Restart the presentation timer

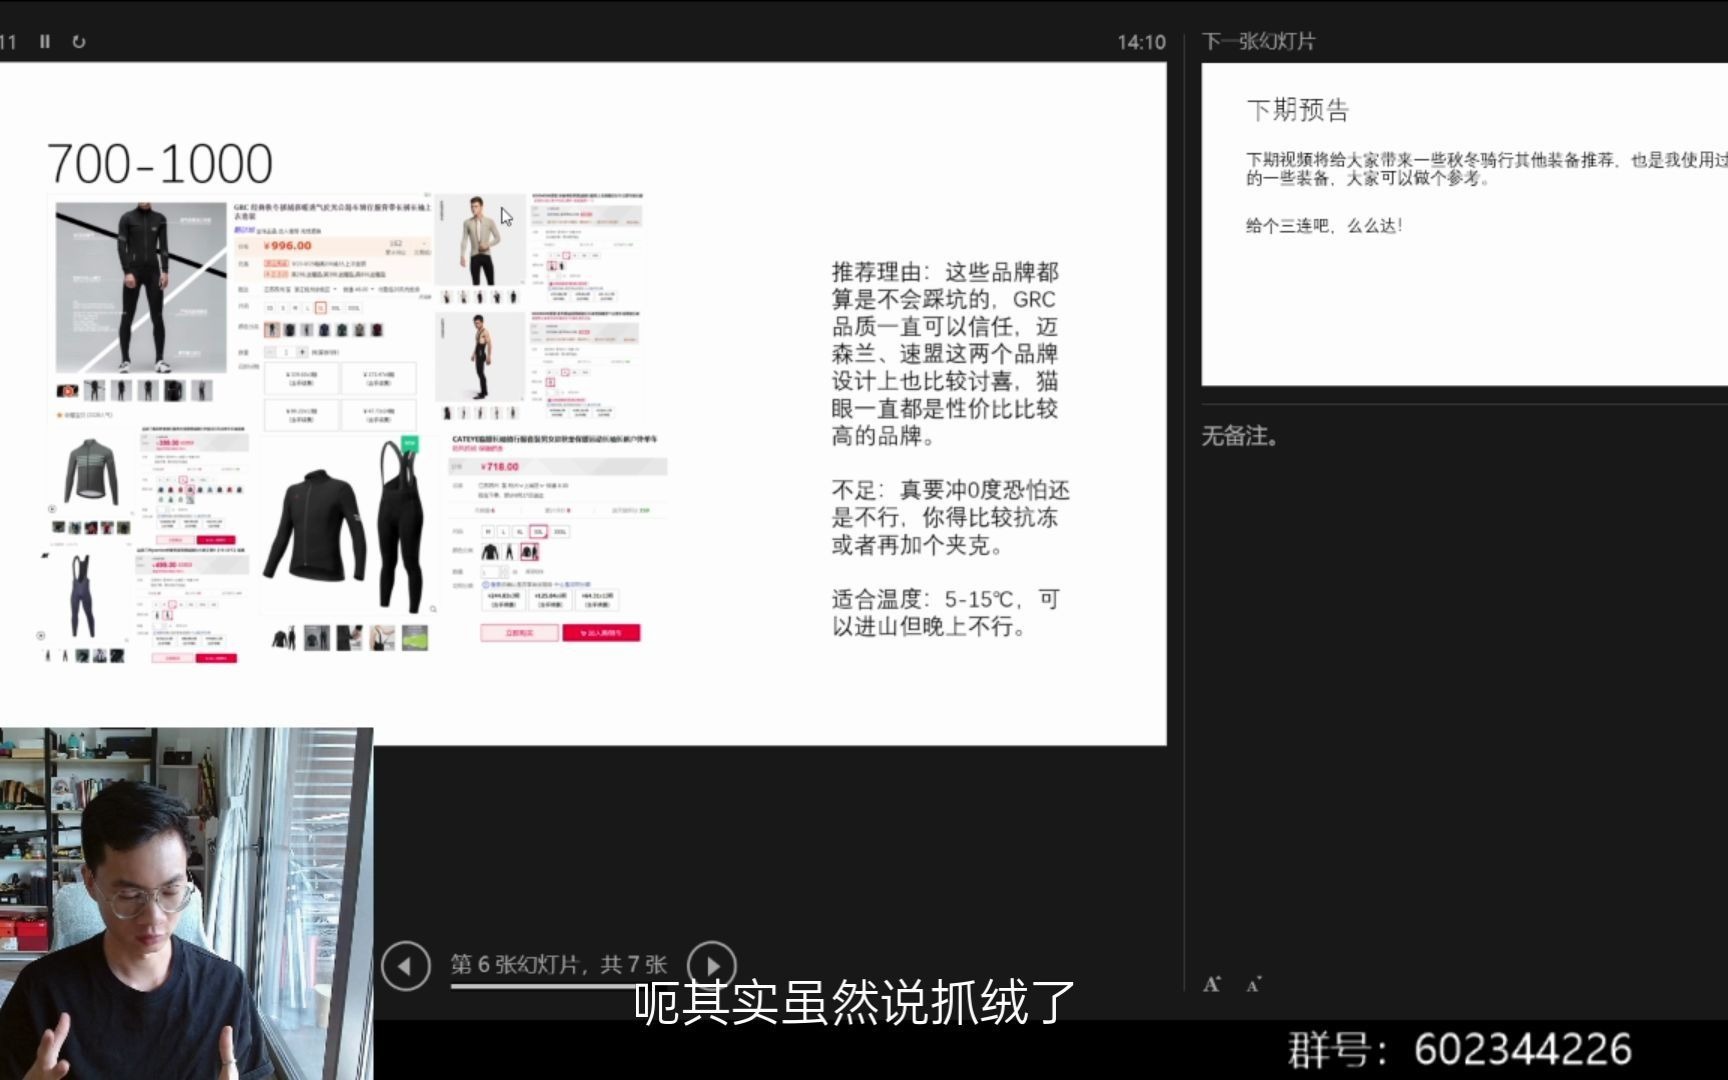(x=79, y=41)
